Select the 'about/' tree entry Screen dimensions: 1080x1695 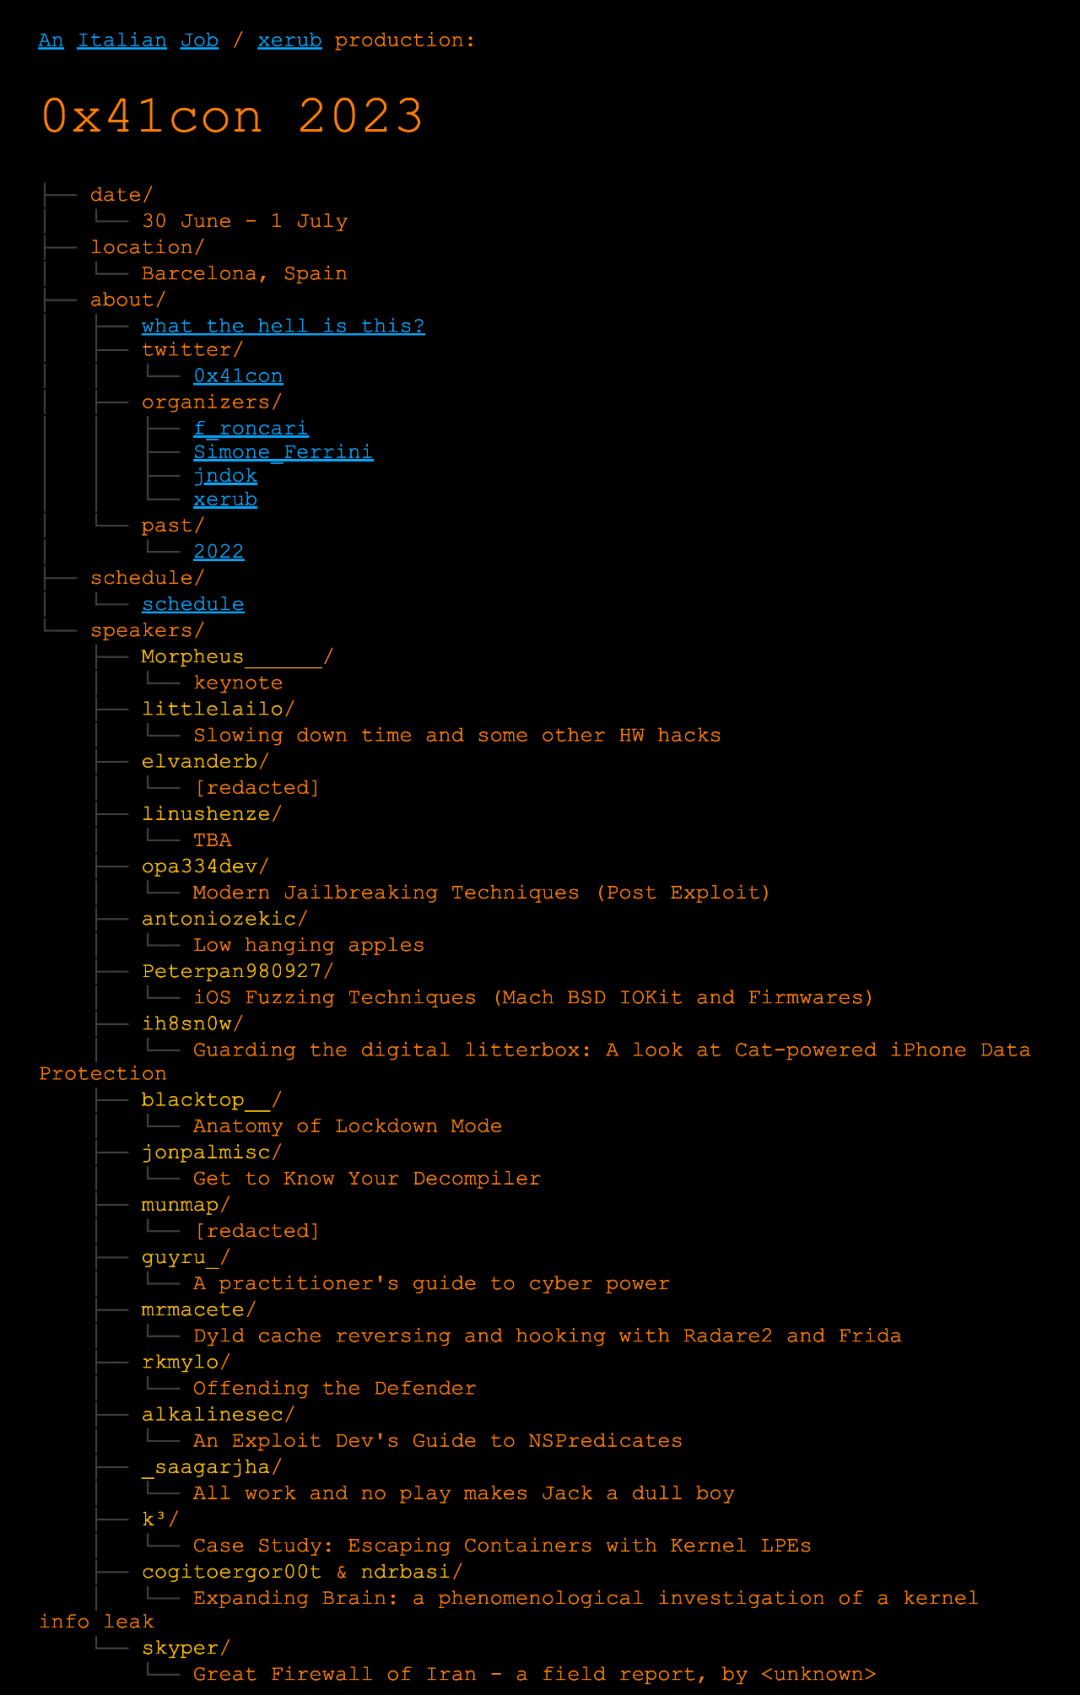[128, 299]
